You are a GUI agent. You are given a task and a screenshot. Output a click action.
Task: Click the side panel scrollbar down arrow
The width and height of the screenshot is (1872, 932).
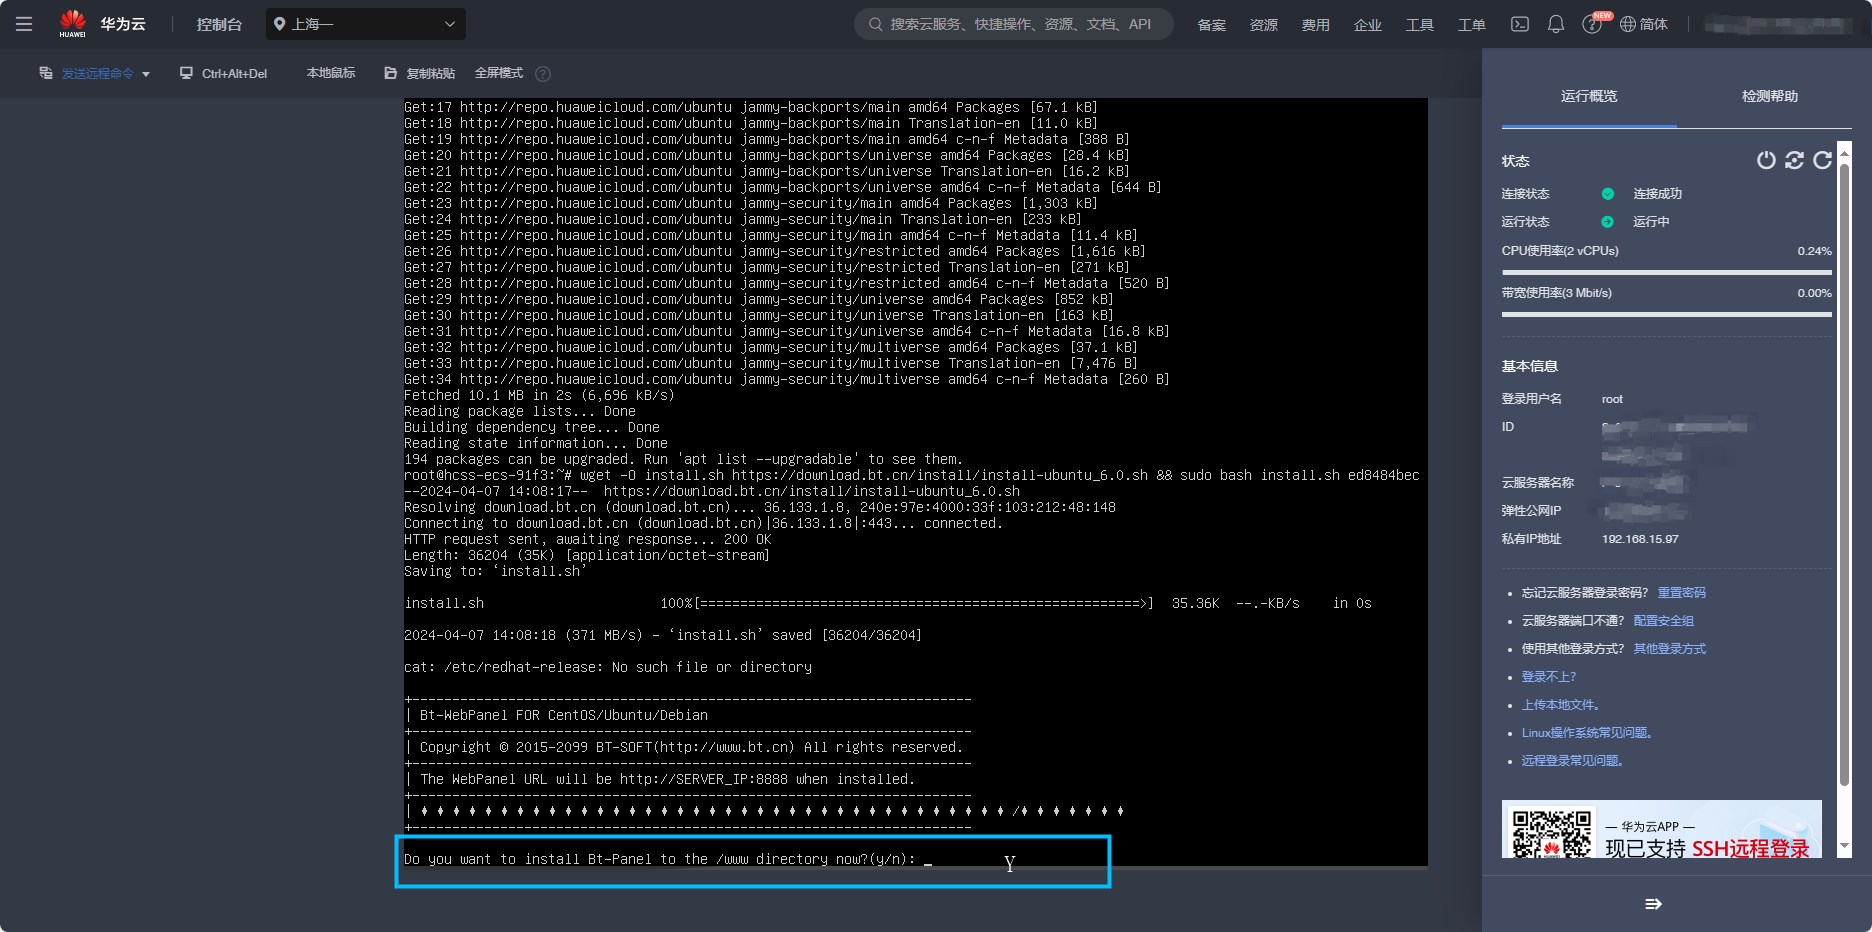tap(1845, 847)
